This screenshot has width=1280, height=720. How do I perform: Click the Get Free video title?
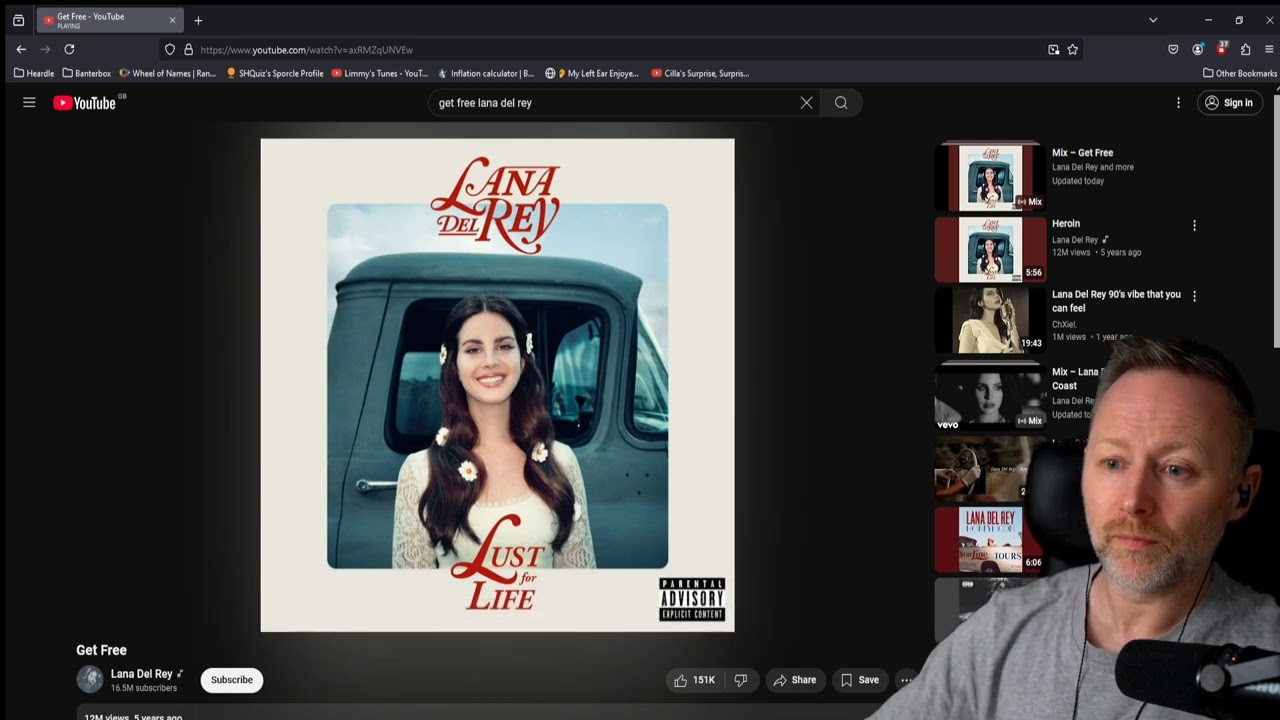coord(101,650)
